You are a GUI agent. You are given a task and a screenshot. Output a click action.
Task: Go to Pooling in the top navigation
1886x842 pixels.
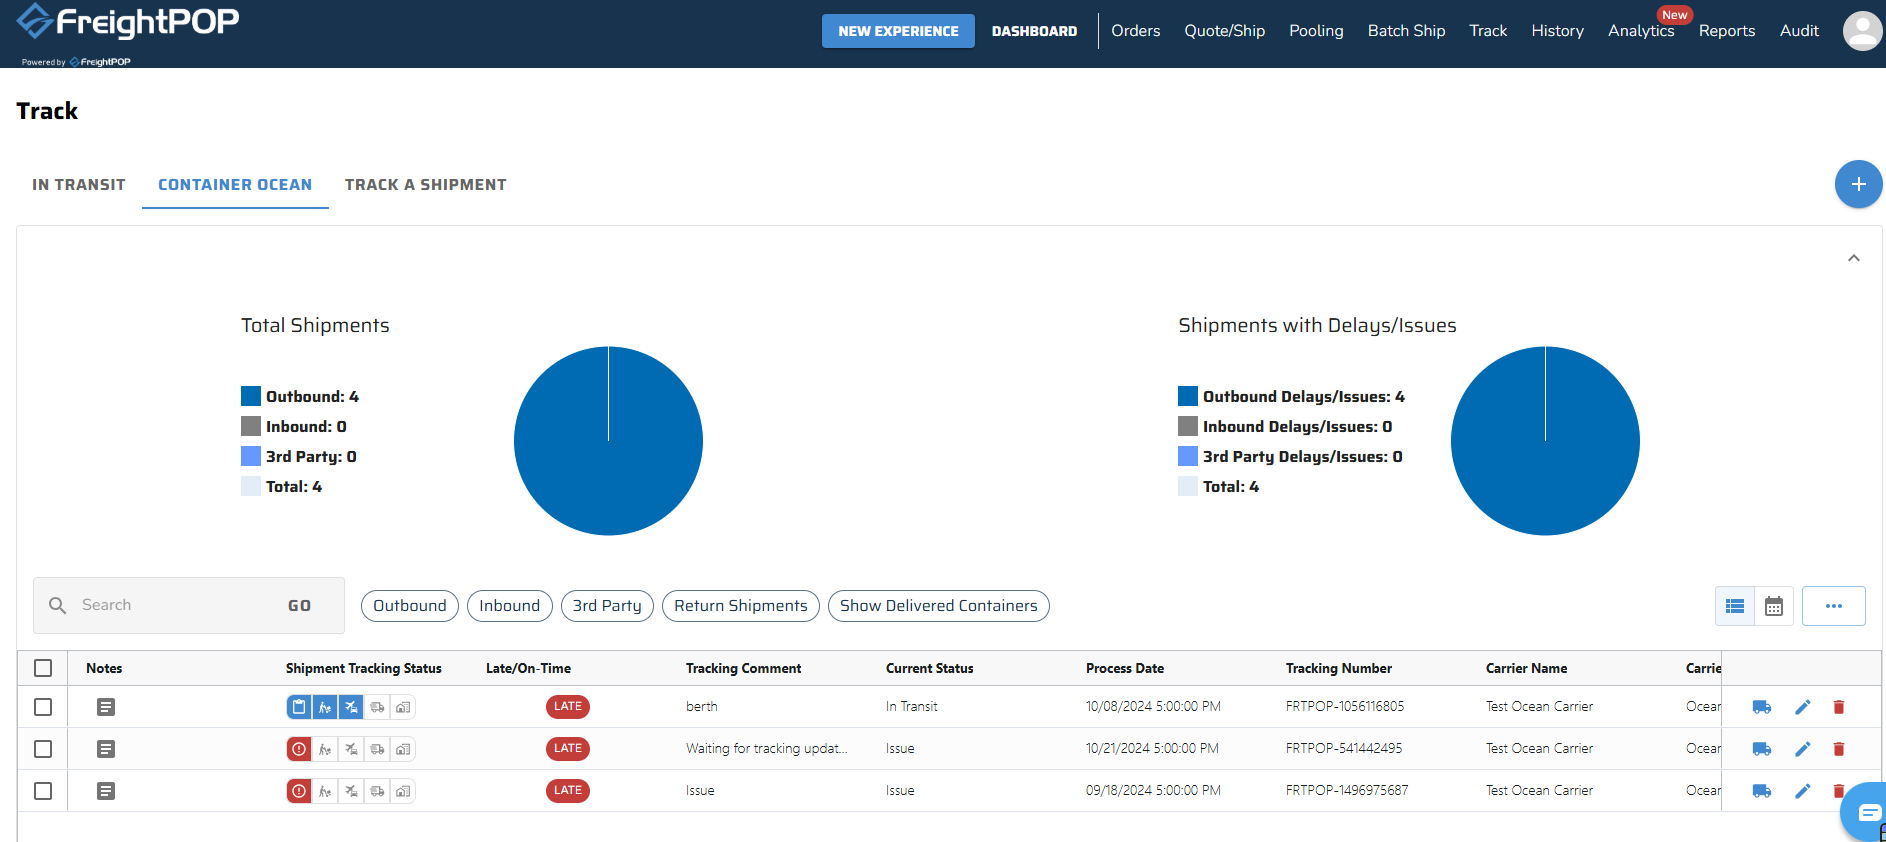1316,31
